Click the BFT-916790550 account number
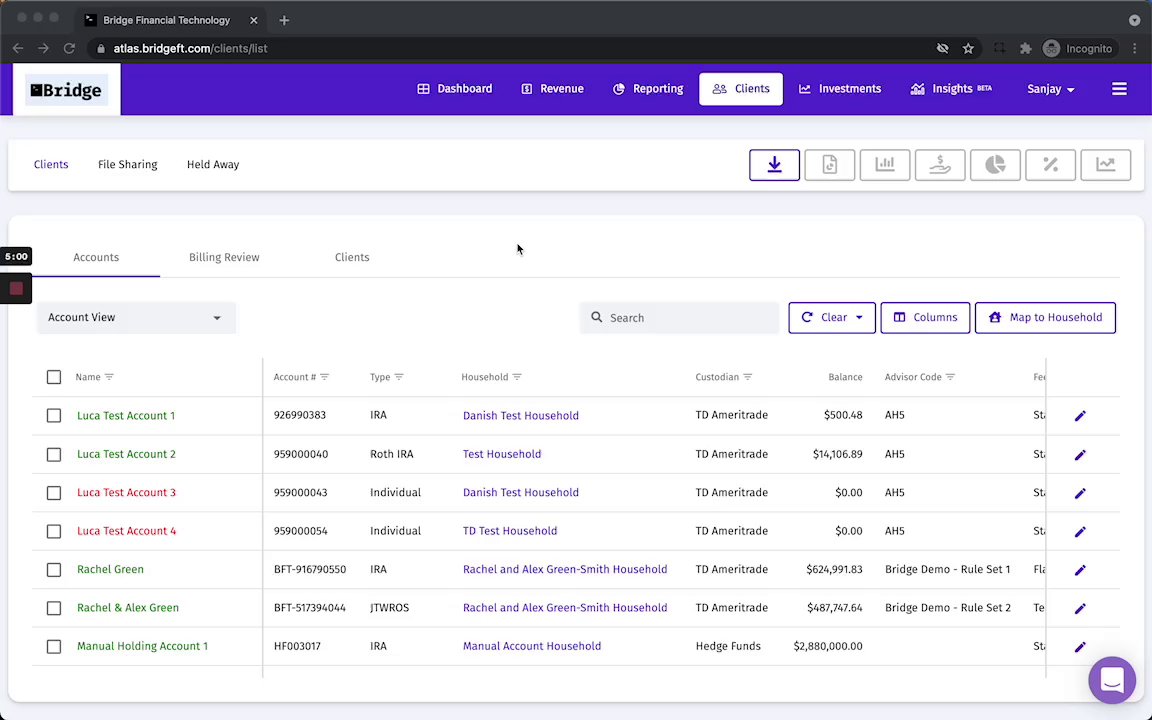Image resolution: width=1152 pixels, height=720 pixels. coord(310,569)
